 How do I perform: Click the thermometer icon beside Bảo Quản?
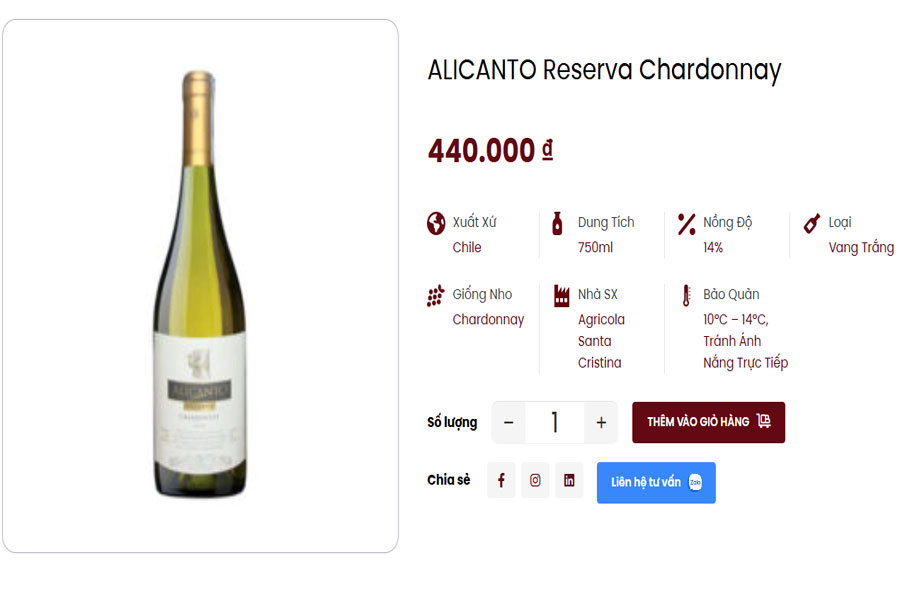click(684, 295)
